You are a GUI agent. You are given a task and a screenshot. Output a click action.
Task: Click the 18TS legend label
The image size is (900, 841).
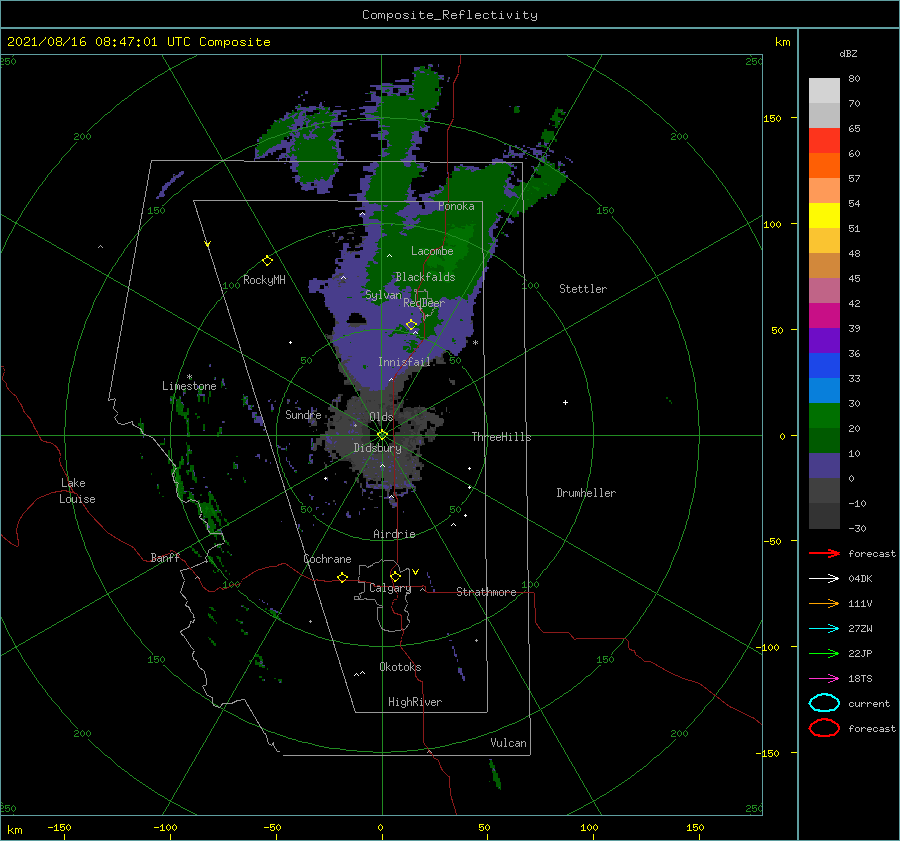[860, 679]
